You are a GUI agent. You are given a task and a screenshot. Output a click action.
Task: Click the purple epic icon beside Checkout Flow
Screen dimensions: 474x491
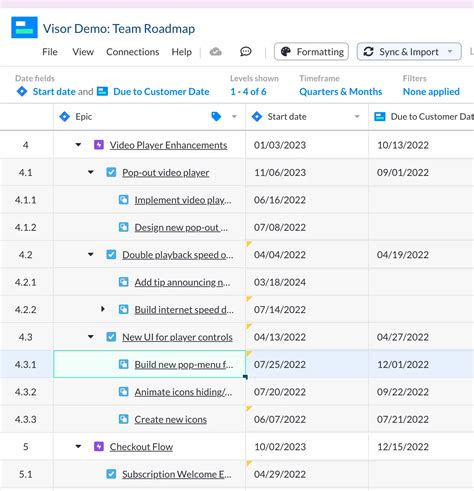(99, 446)
